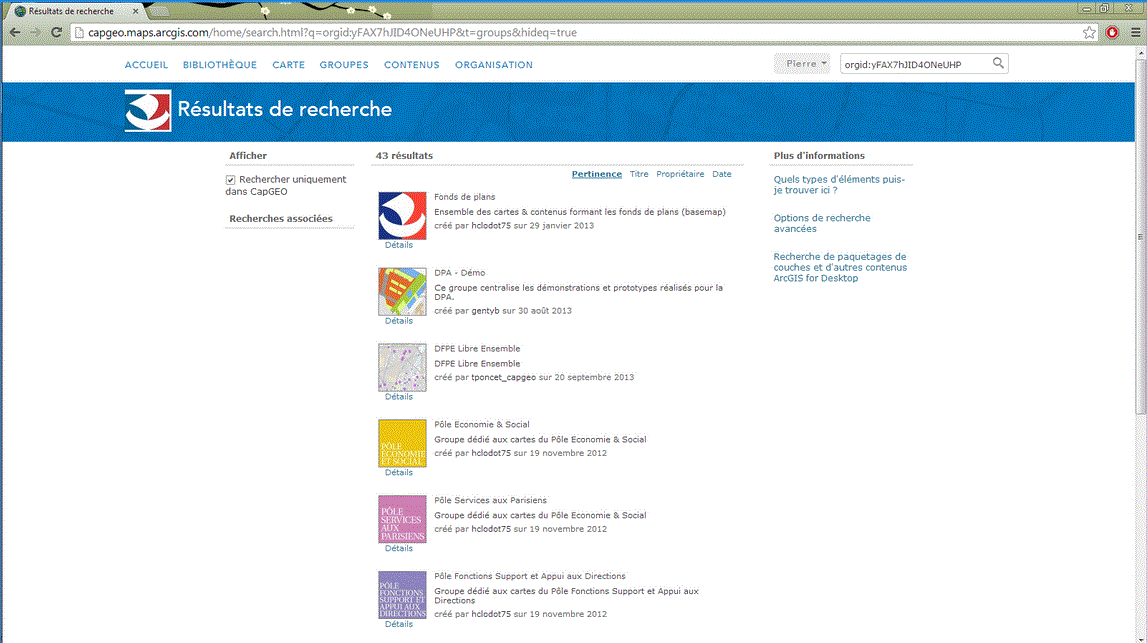Screen dimensions: 1147x643
Task: Click the Pôle Economie & Social icon
Action: [x=402, y=443]
